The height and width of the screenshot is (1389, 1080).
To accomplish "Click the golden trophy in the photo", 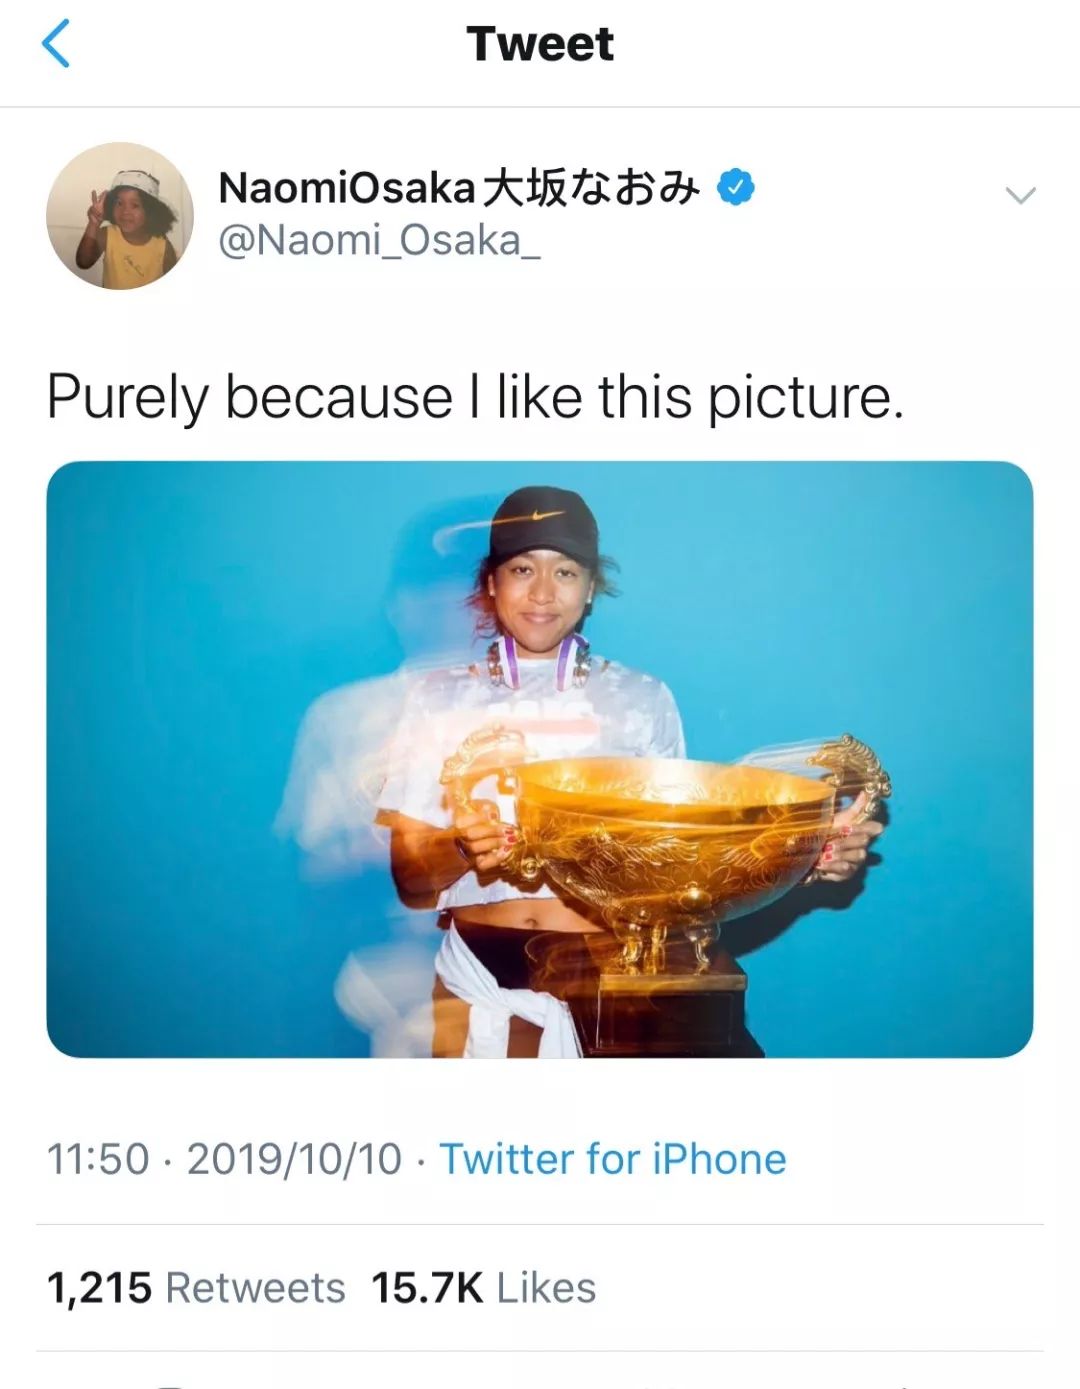I will click(x=665, y=860).
